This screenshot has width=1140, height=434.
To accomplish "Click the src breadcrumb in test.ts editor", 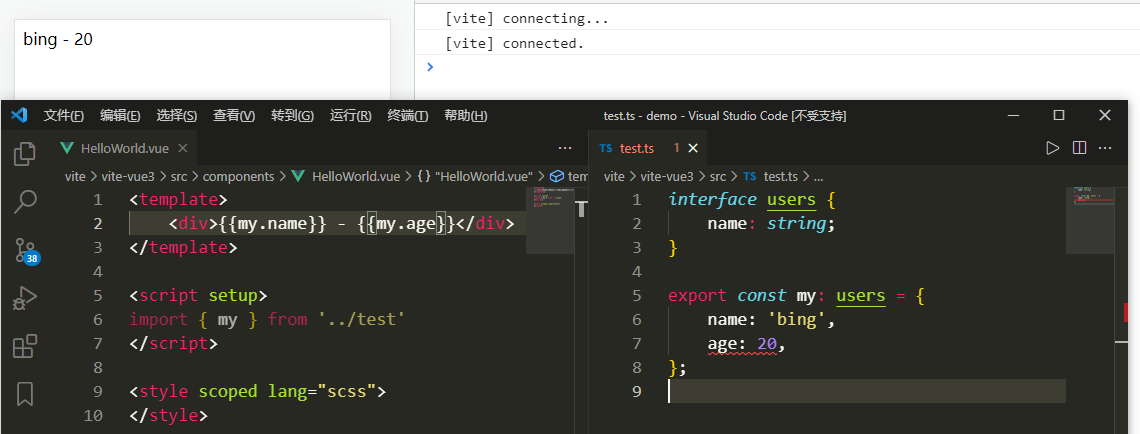I will (x=718, y=176).
